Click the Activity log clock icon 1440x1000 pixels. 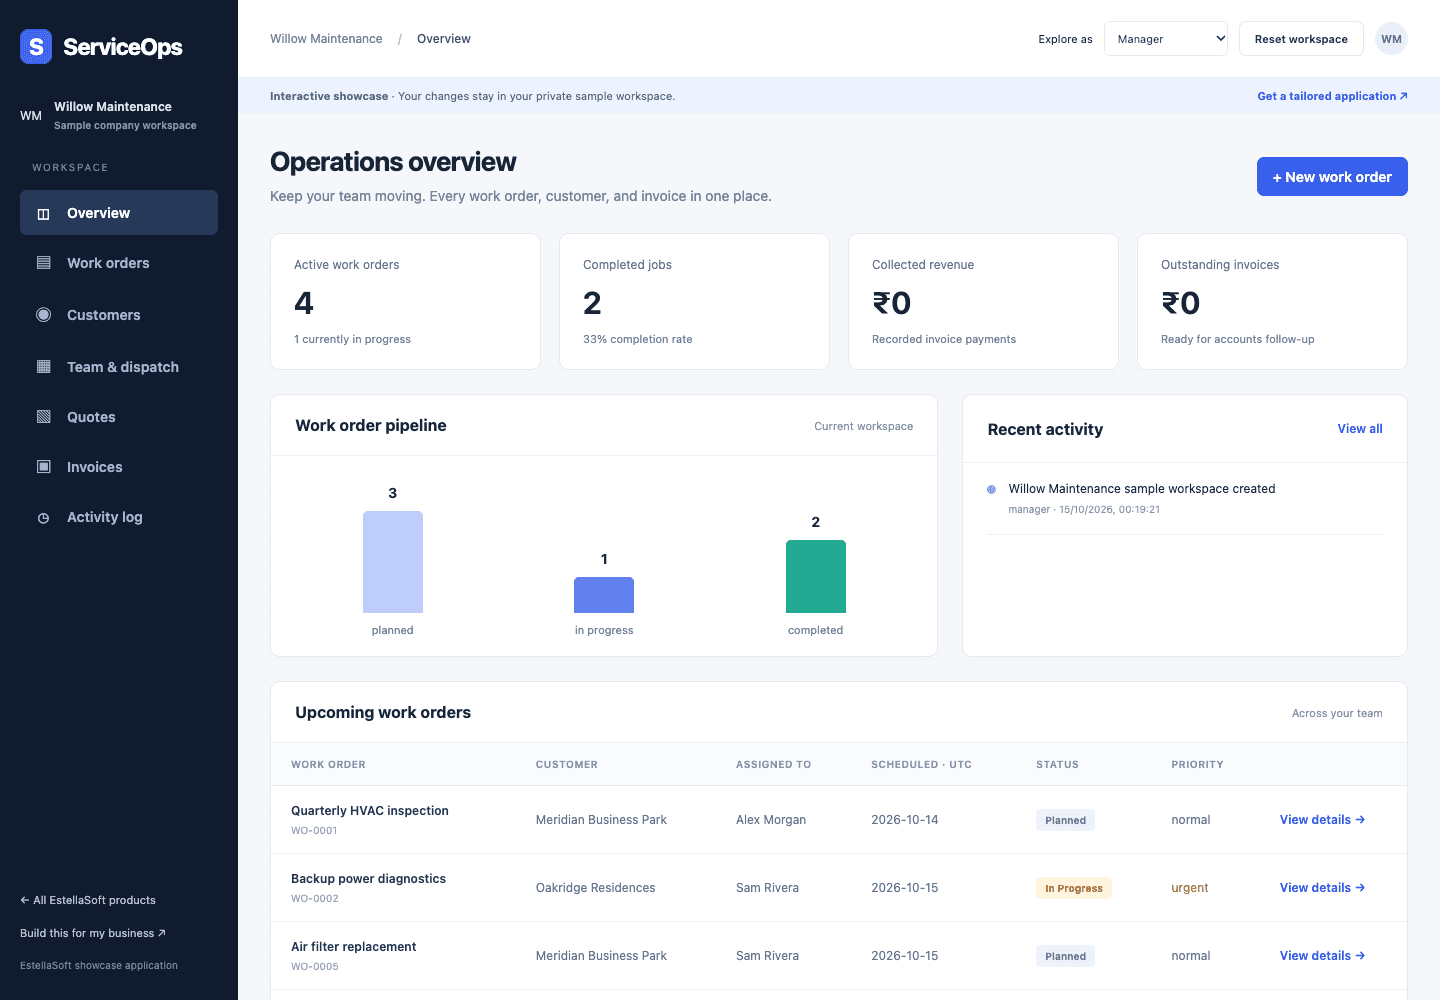[43, 518]
